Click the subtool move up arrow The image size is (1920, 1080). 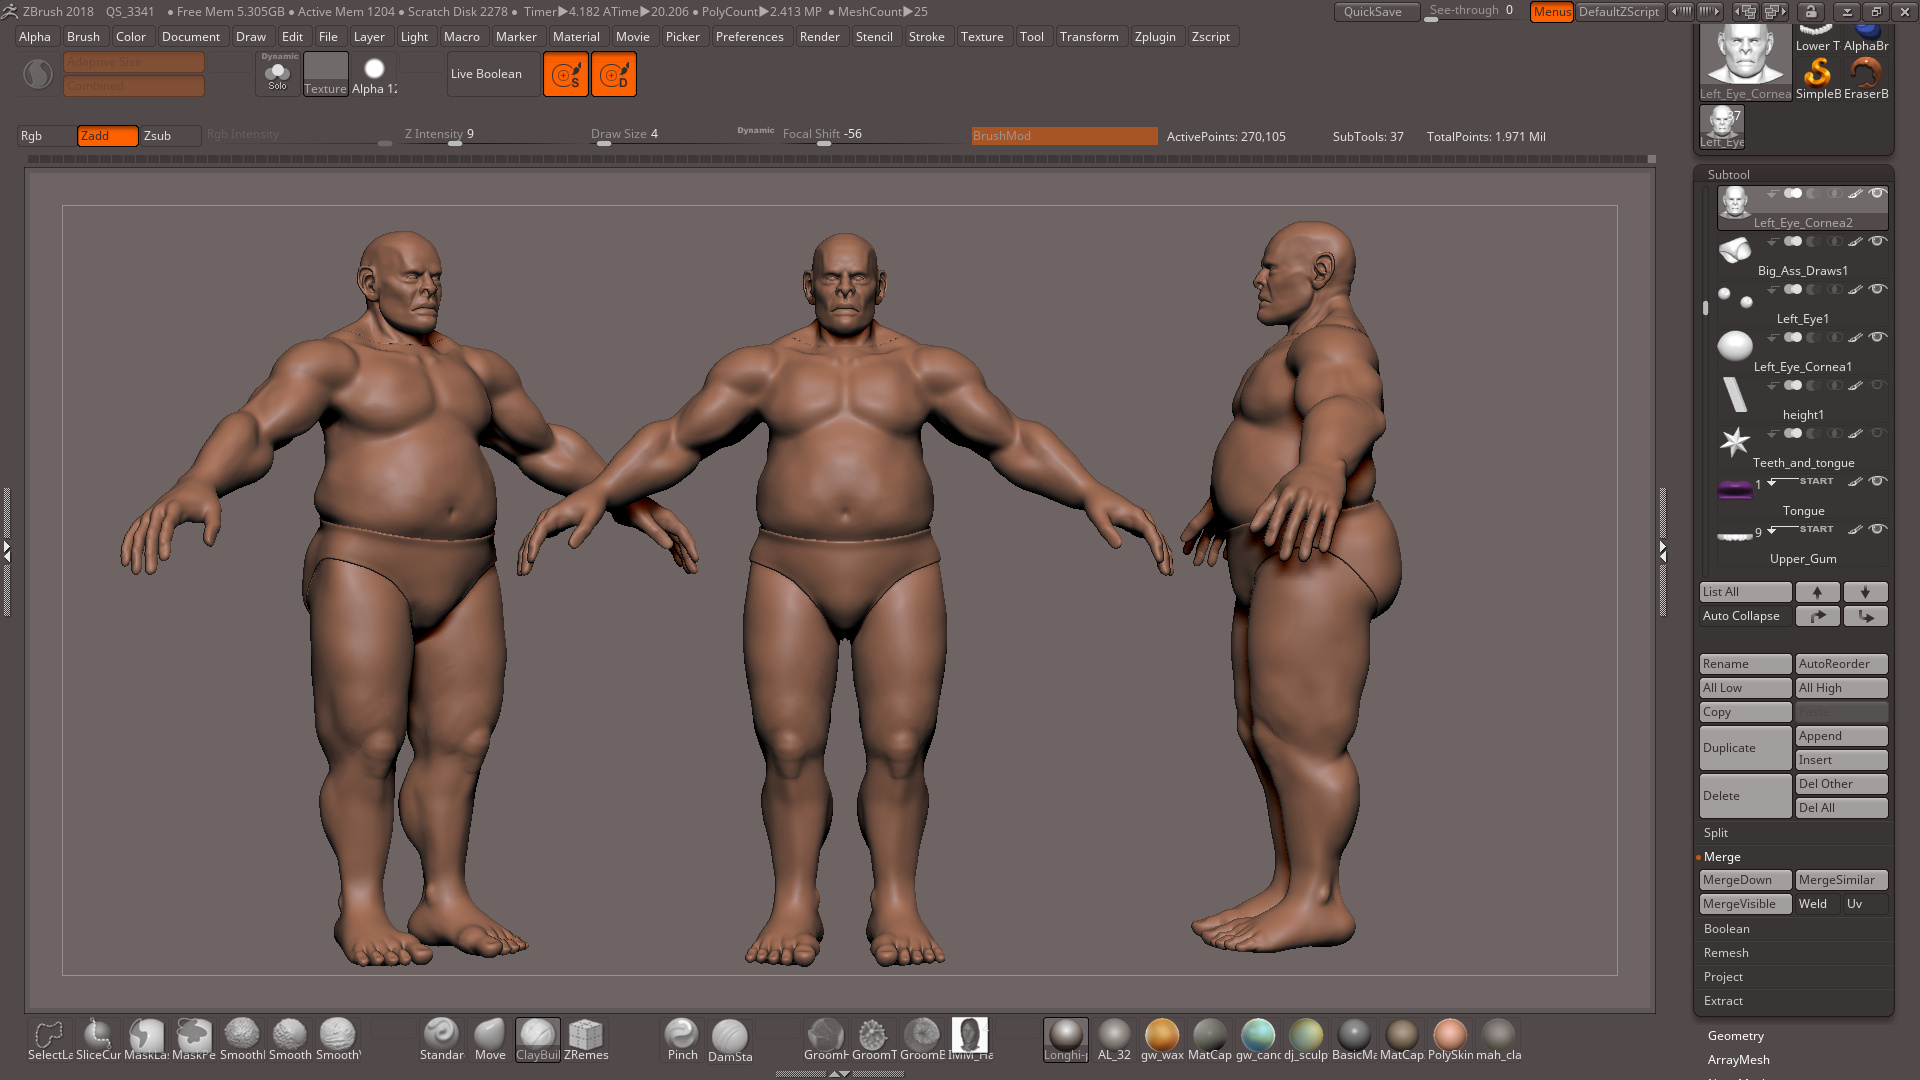(1817, 592)
